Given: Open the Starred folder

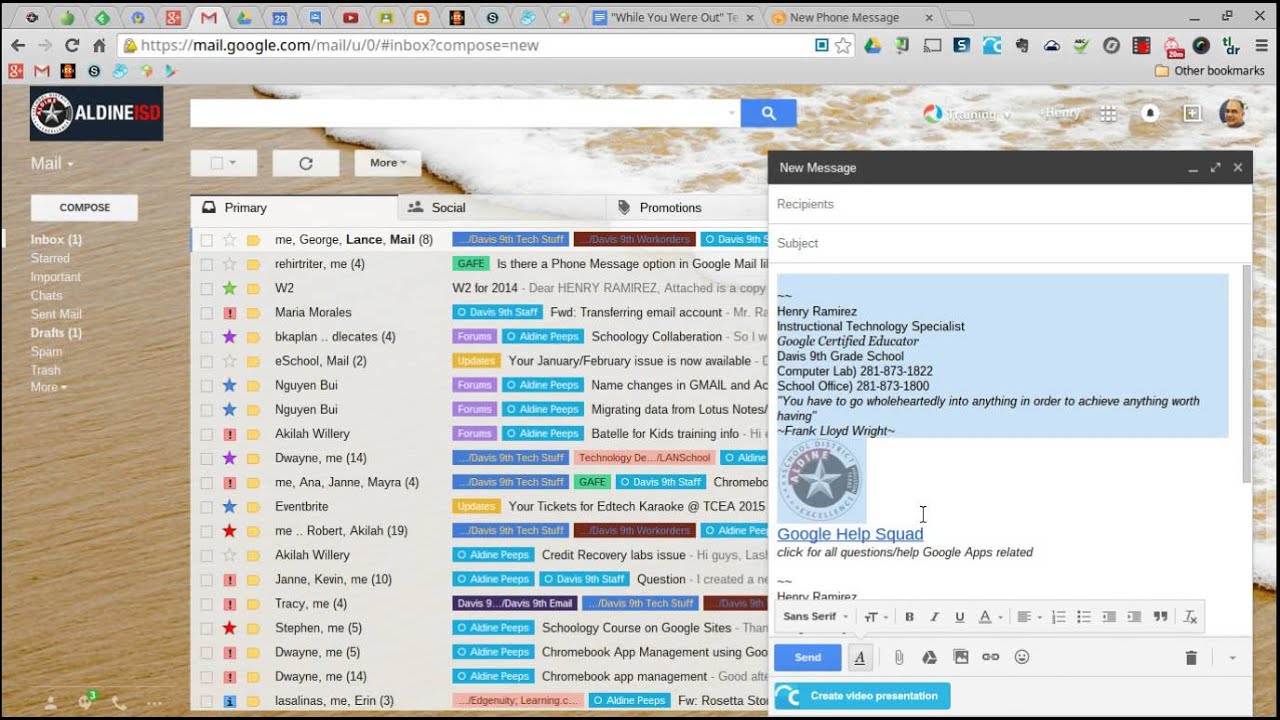Looking at the screenshot, I should 50,258.
